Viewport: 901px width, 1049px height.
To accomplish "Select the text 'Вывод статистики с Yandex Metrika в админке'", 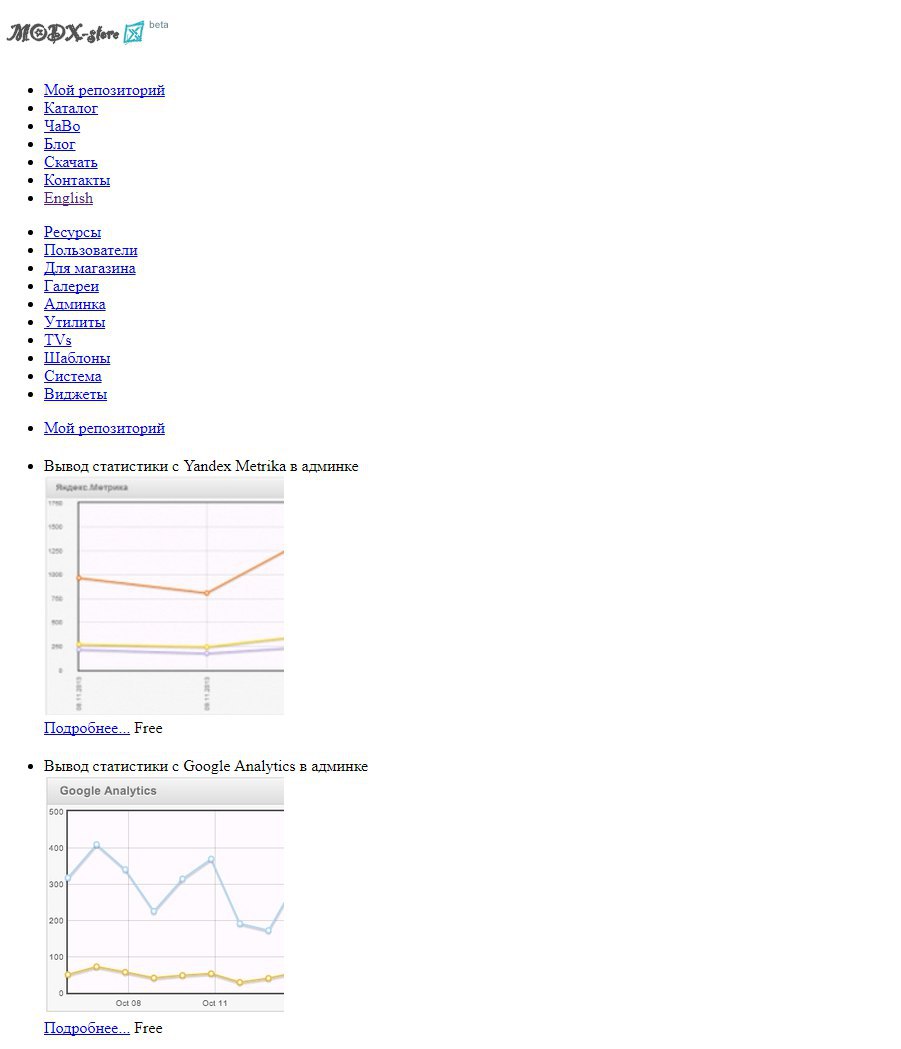I will [201, 466].
